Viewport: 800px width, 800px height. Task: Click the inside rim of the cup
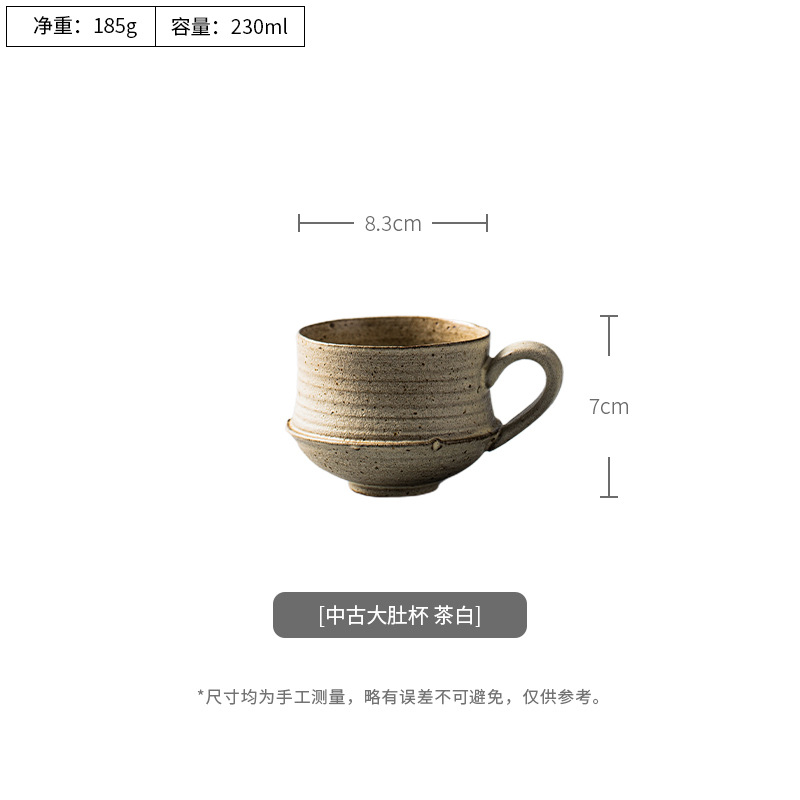point(394,332)
